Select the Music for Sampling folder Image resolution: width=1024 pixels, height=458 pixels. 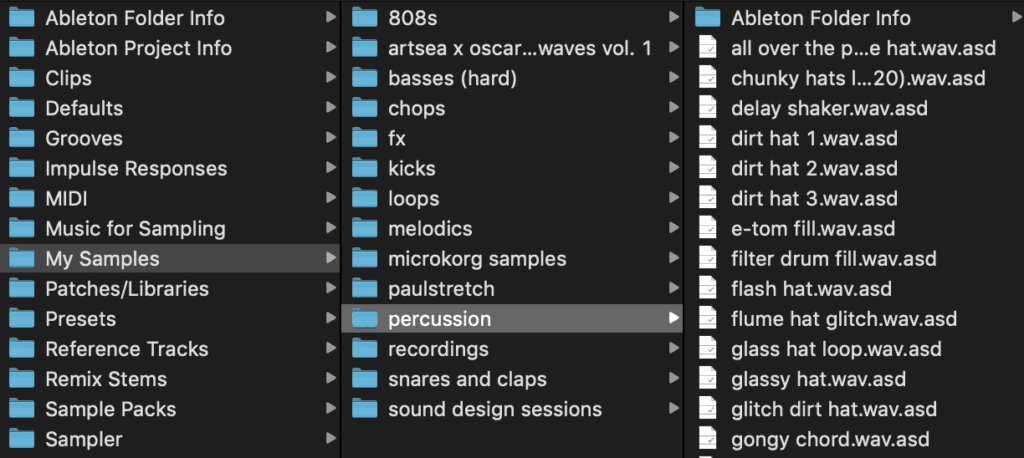pos(135,229)
